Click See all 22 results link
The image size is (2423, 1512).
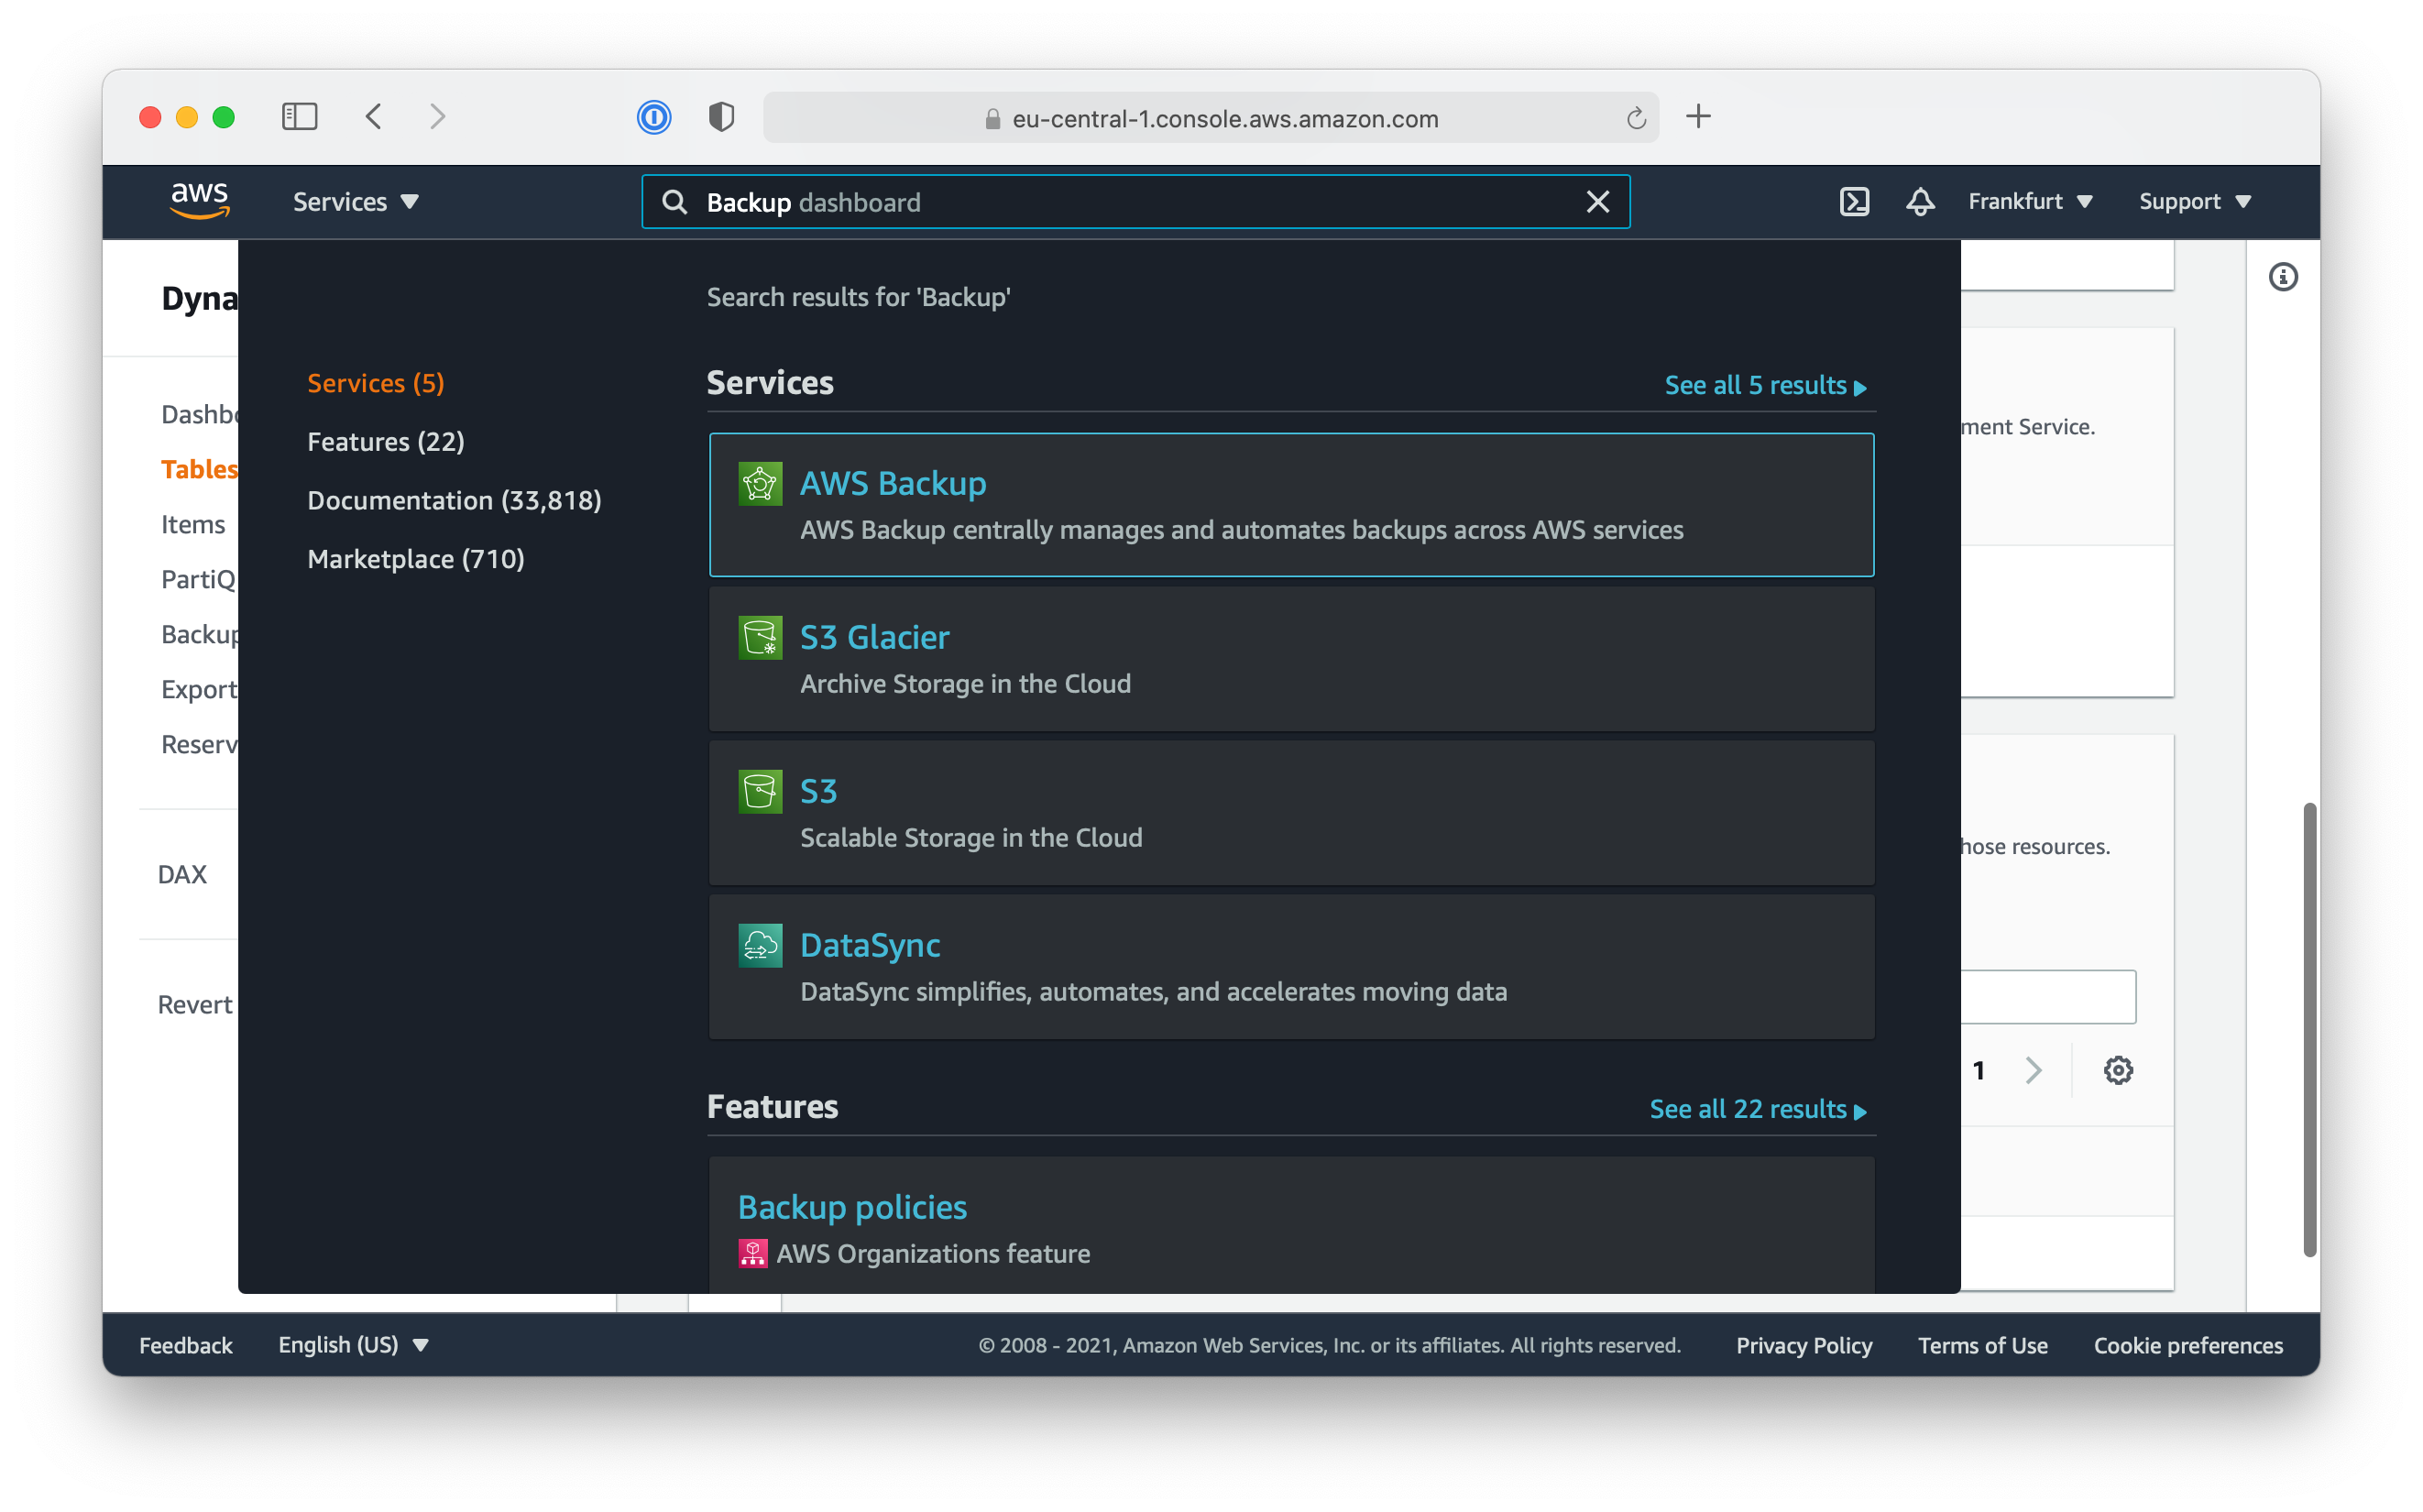click(1757, 1109)
